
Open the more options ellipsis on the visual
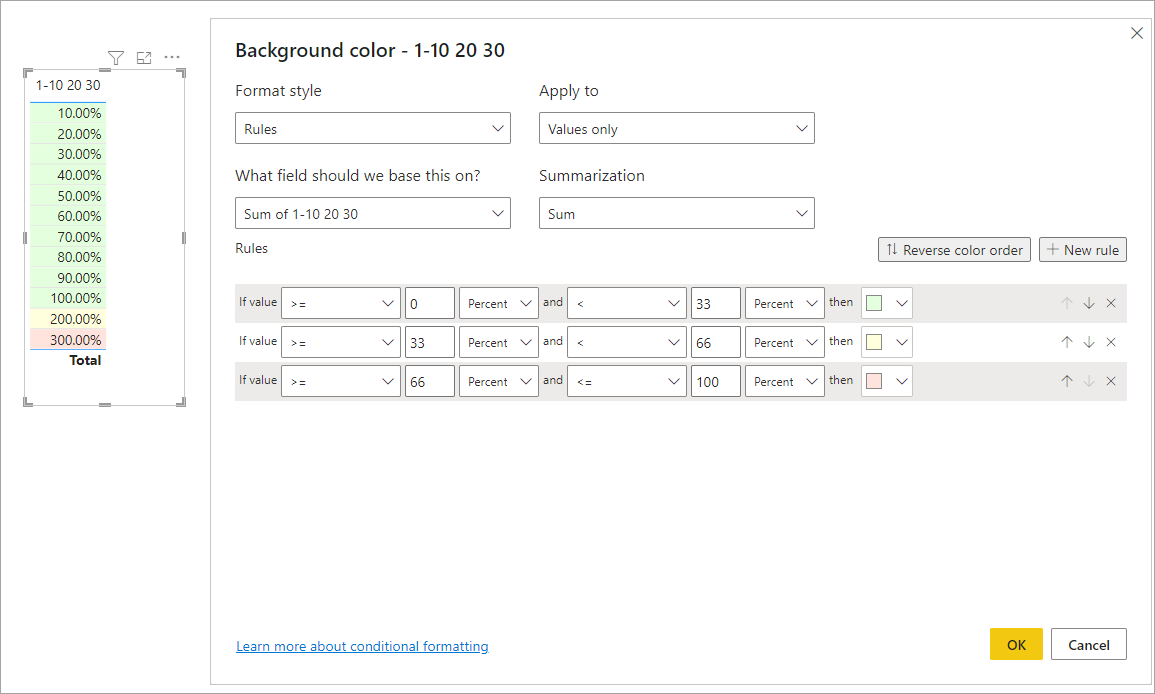pos(172,57)
